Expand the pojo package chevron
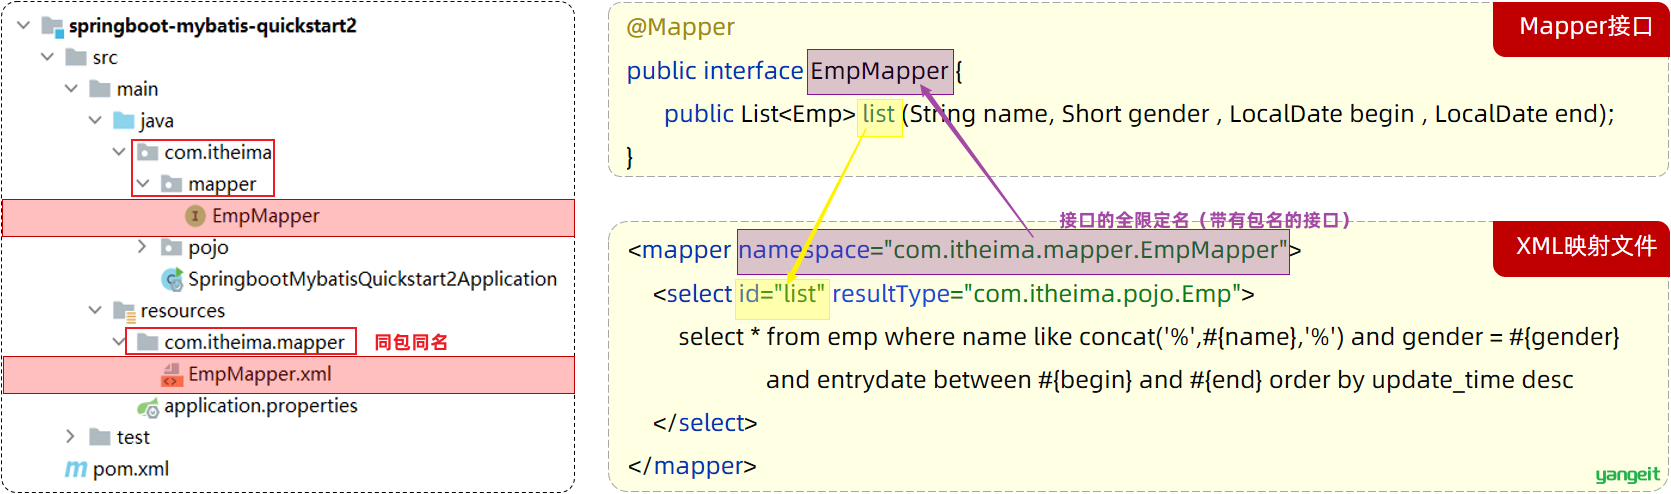 click(x=142, y=246)
